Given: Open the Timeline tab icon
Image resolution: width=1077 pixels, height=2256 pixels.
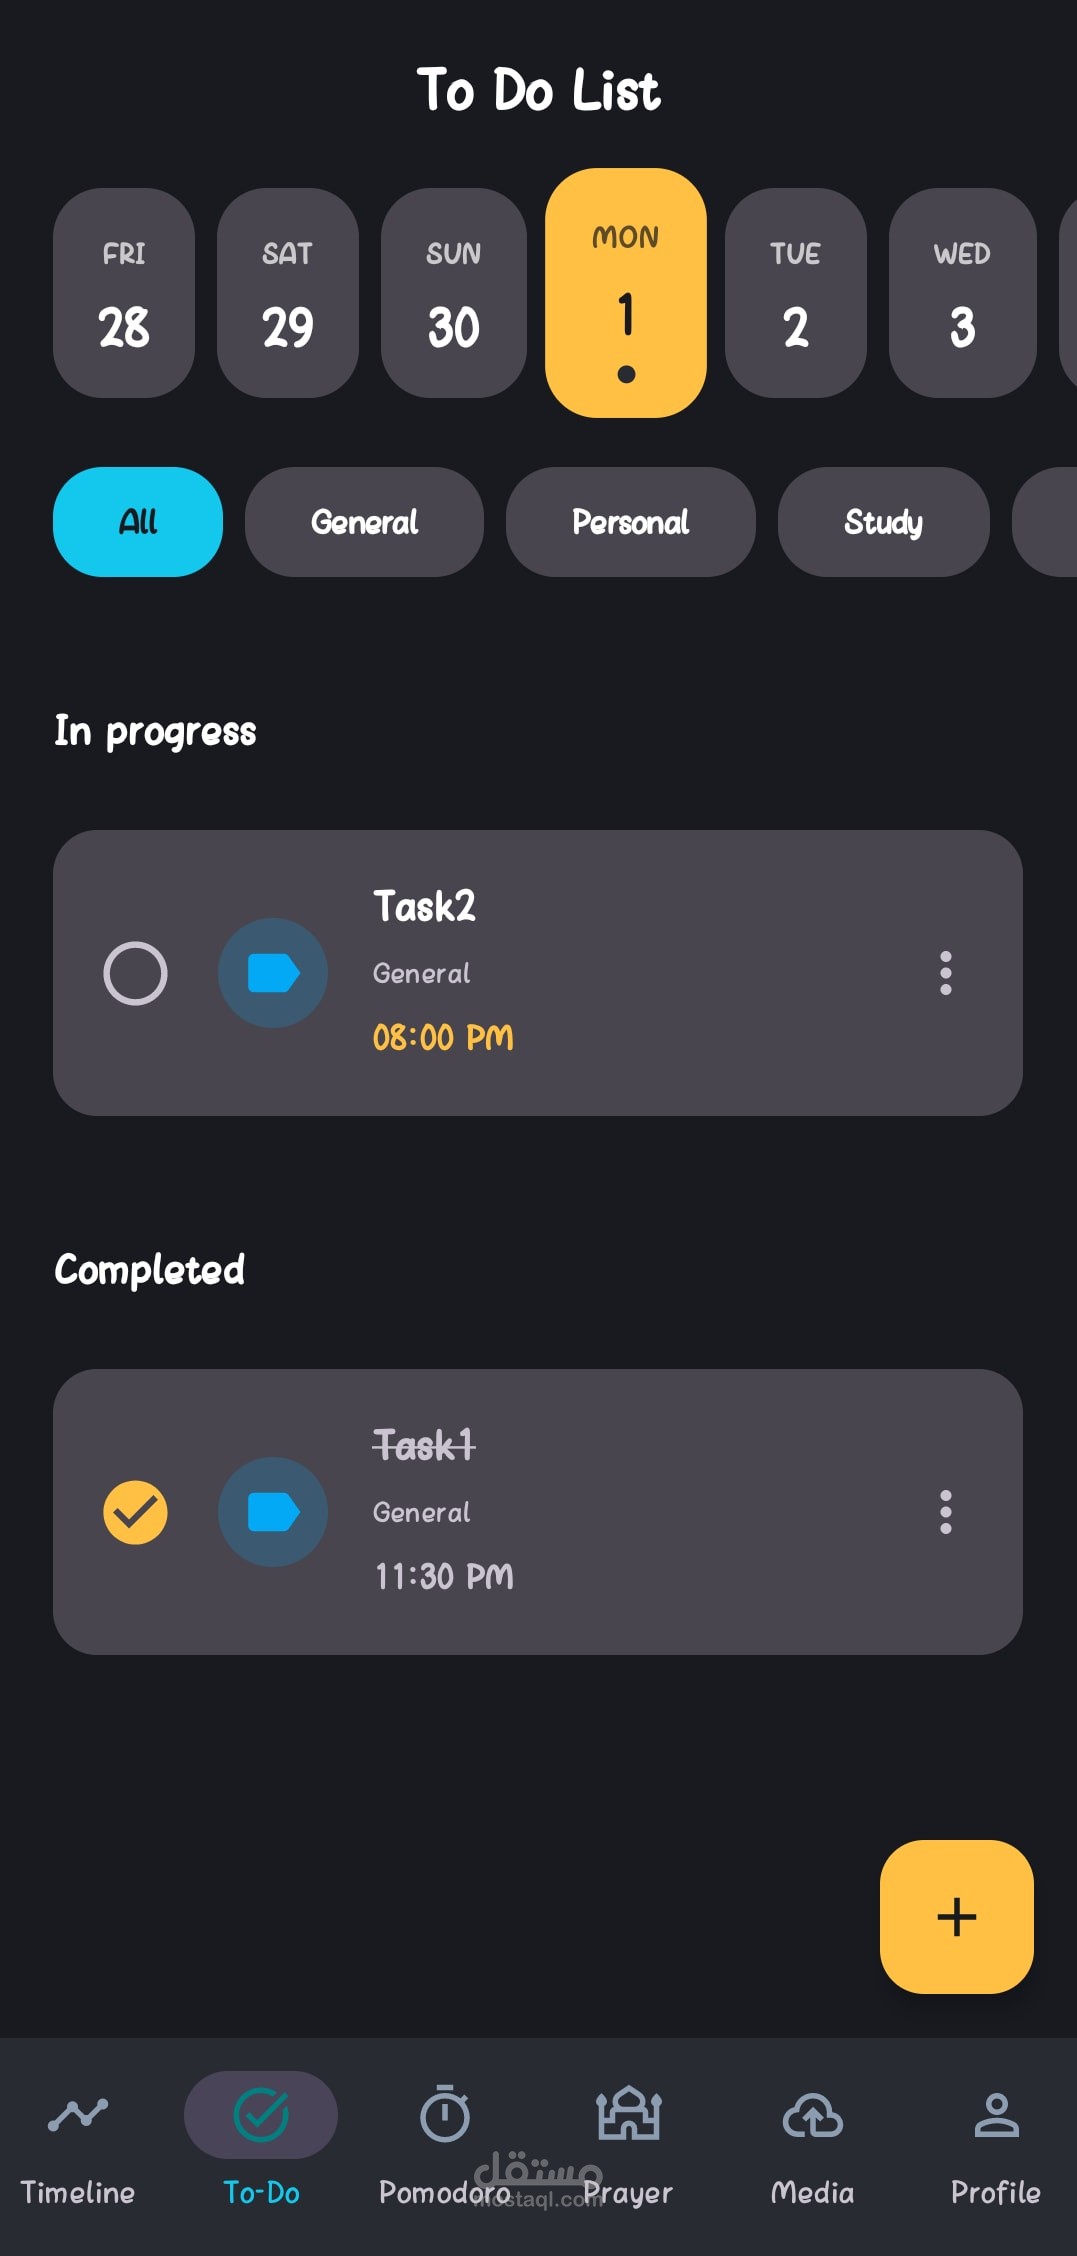Looking at the screenshot, I should tap(78, 2114).
